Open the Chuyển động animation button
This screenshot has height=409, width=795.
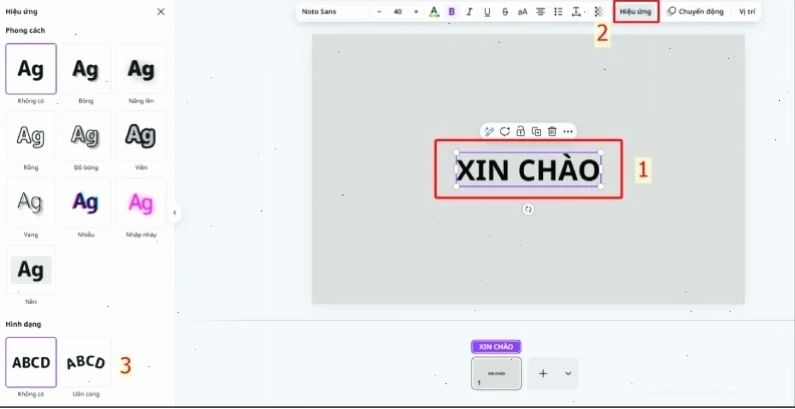(696, 12)
